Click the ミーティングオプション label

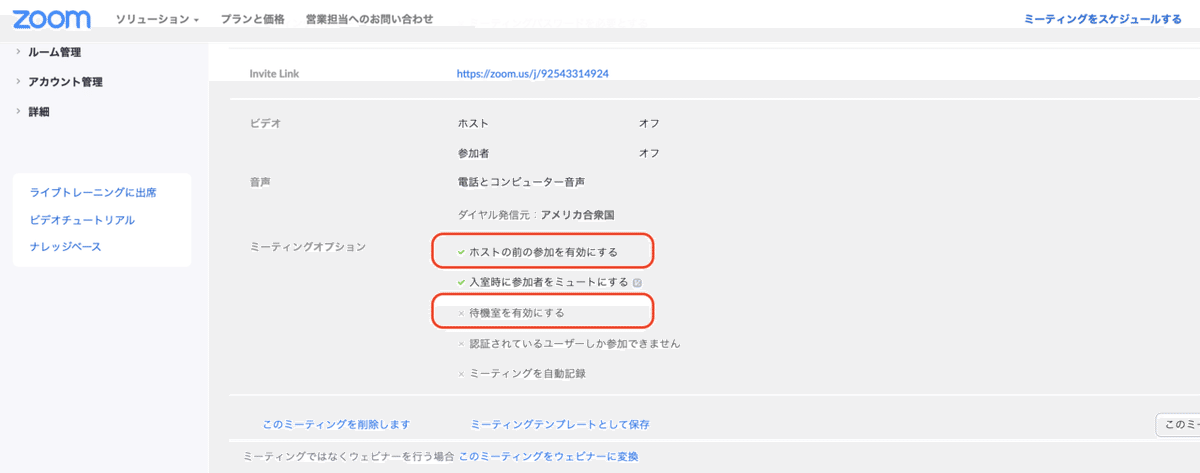(309, 246)
